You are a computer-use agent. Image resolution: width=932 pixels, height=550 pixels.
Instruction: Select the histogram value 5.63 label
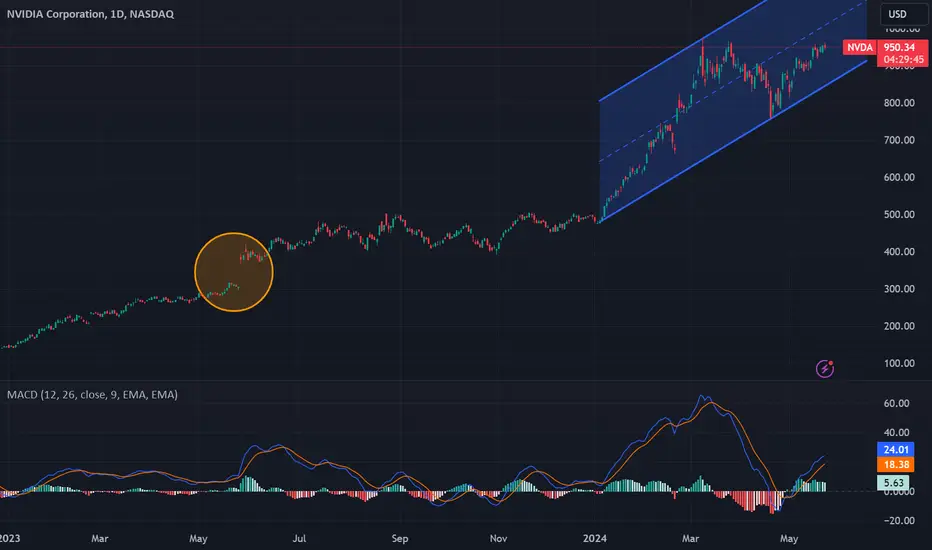pos(893,483)
